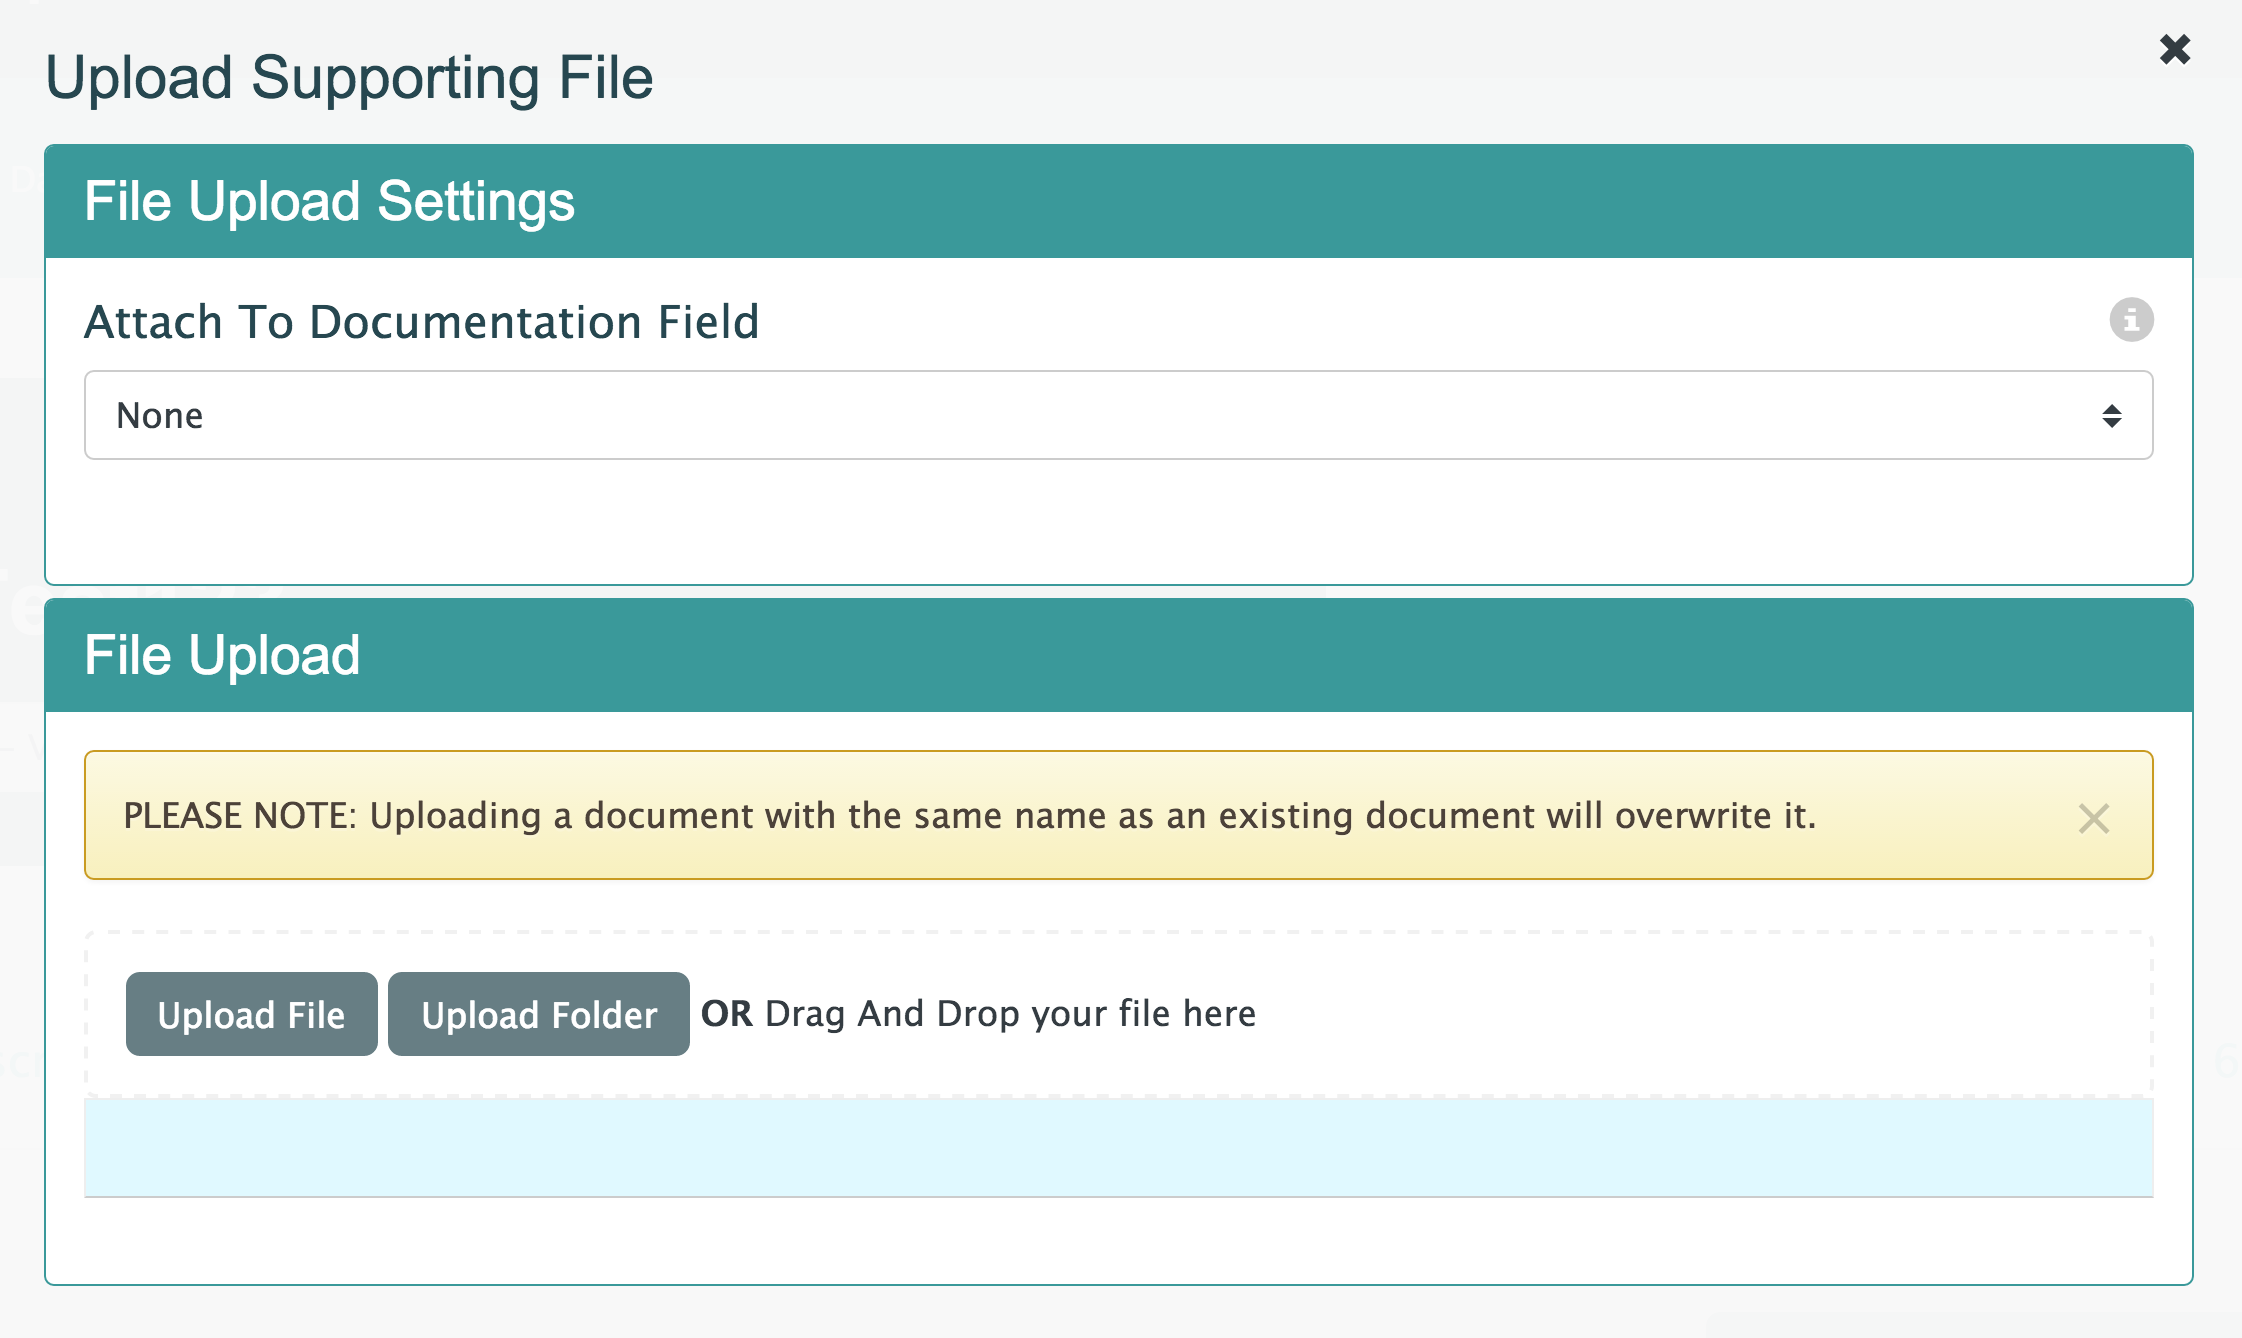Click the bold OR text beside Upload Folder
This screenshot has height=1338, width=2242.
click(727, 1014)
